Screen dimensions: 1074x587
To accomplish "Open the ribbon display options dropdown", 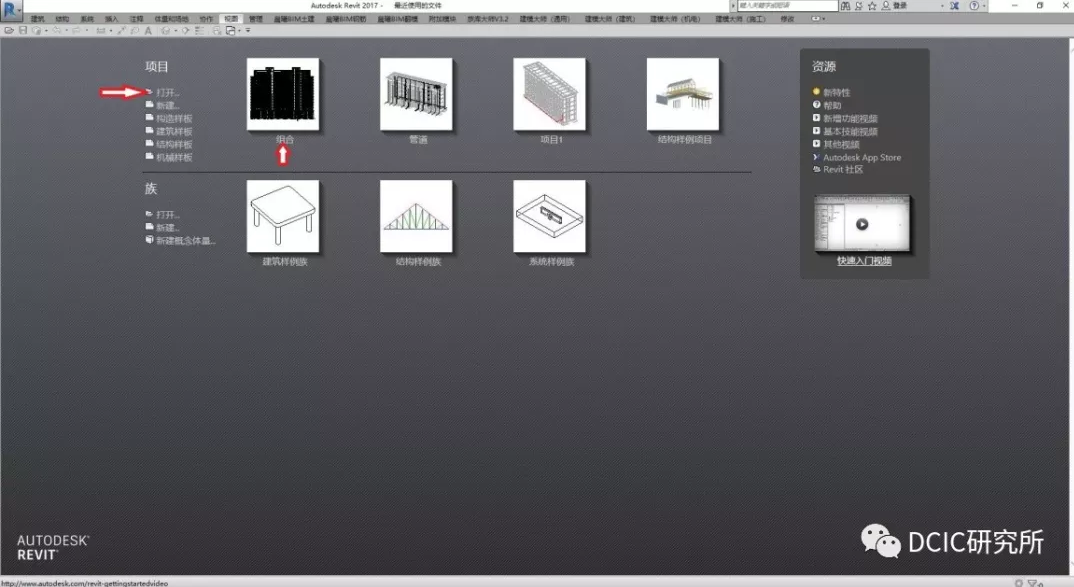I will tap(817, 18).
